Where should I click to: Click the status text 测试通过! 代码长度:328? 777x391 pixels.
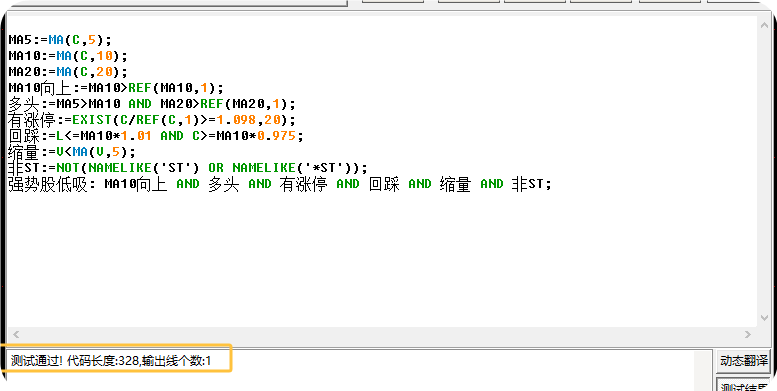coord(74,361)
